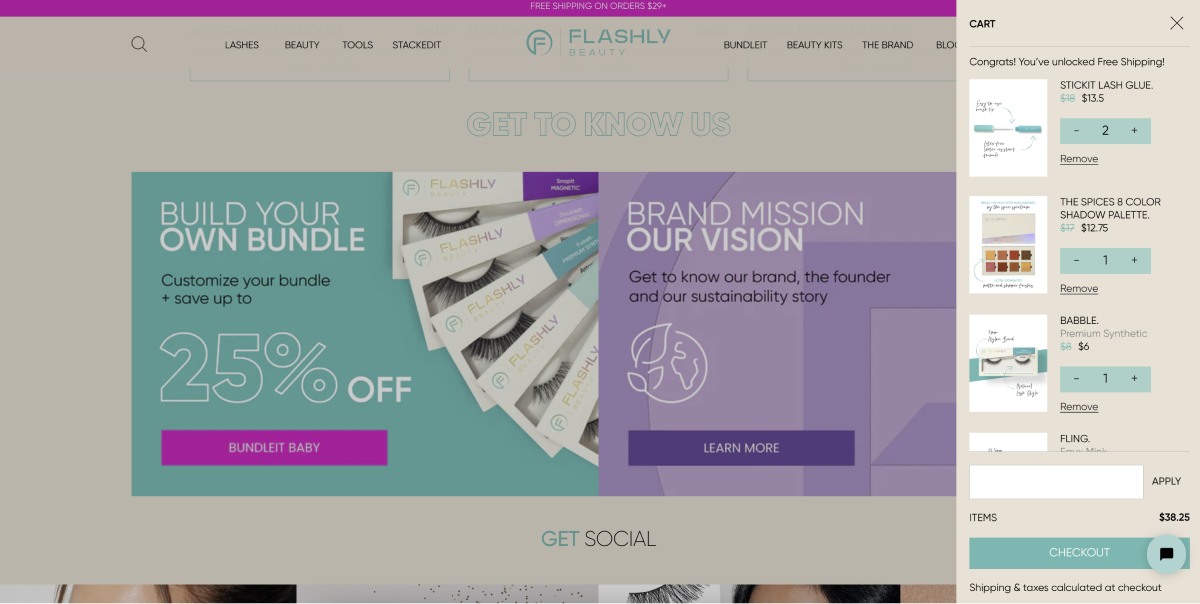Click the Checkout button
The height and width of the screenshot is (604, 1200).
pos(1079,553)
